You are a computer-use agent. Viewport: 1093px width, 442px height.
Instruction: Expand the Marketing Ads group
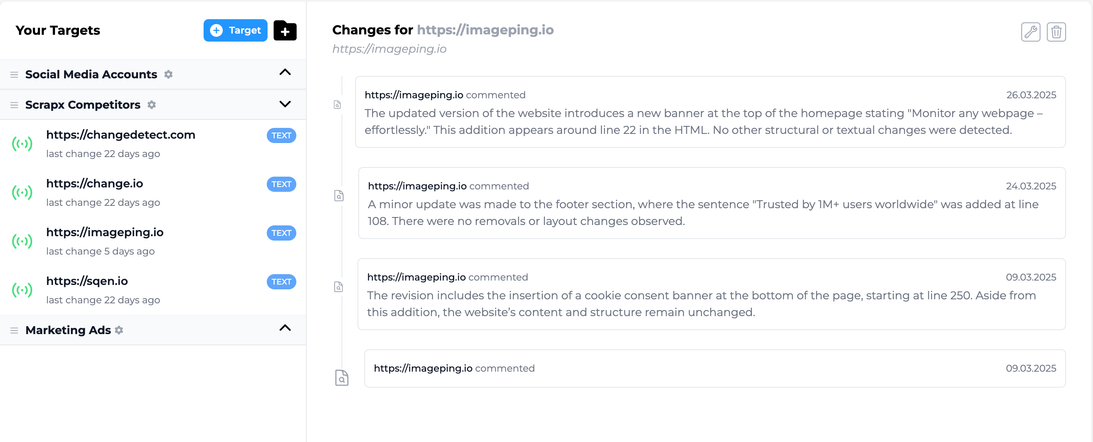pyautogui.click(x=284, y=328)
